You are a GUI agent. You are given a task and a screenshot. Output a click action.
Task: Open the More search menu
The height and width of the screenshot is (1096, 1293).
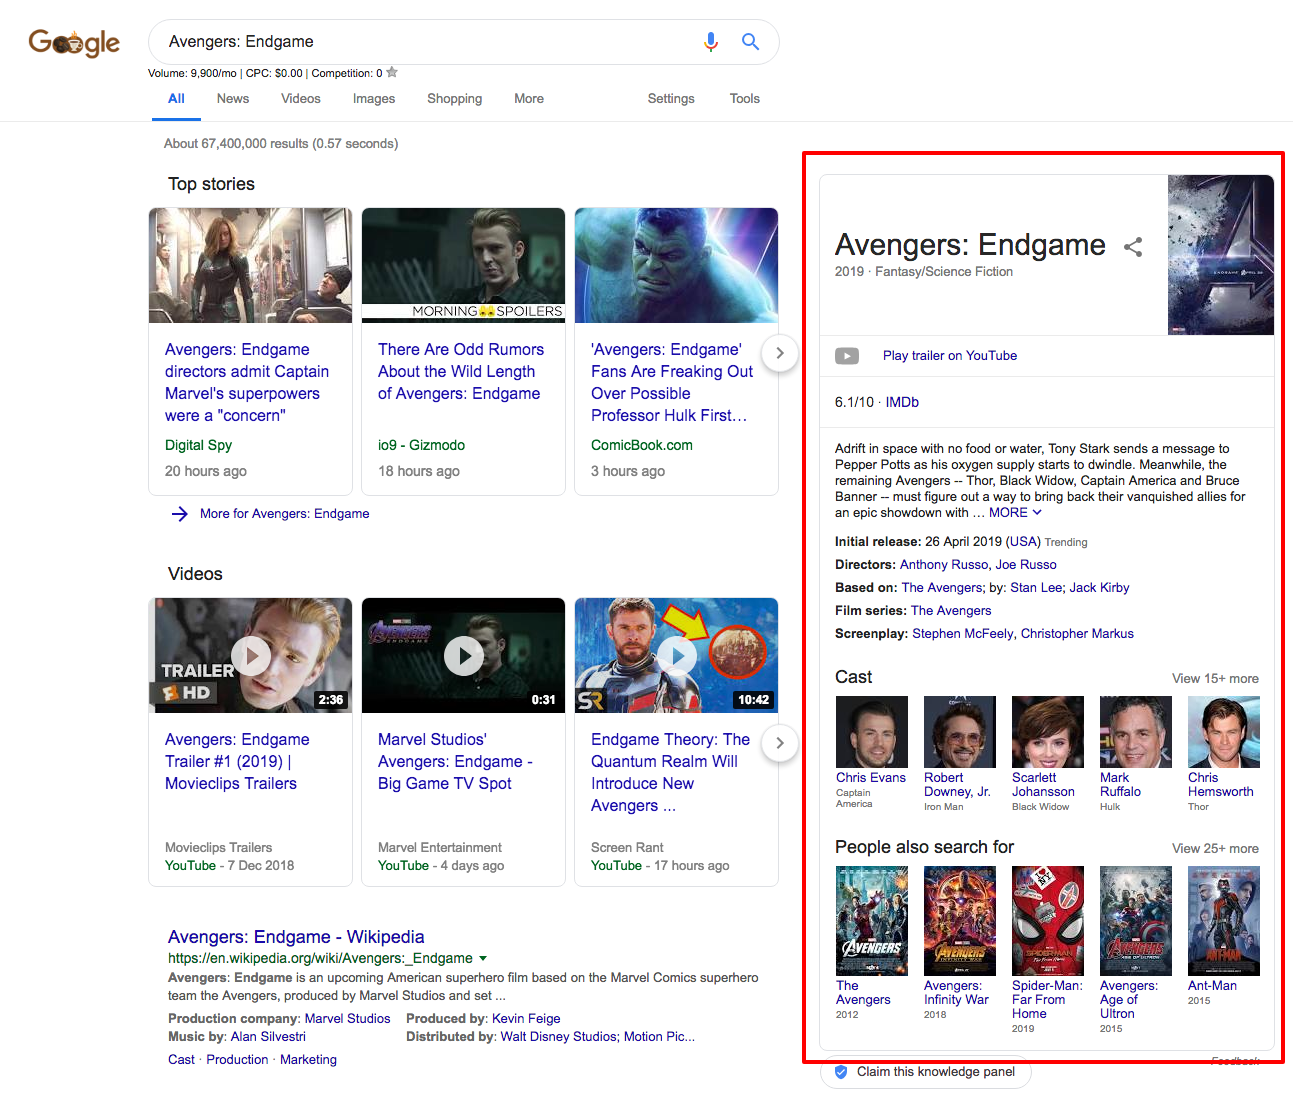[529, 99]
